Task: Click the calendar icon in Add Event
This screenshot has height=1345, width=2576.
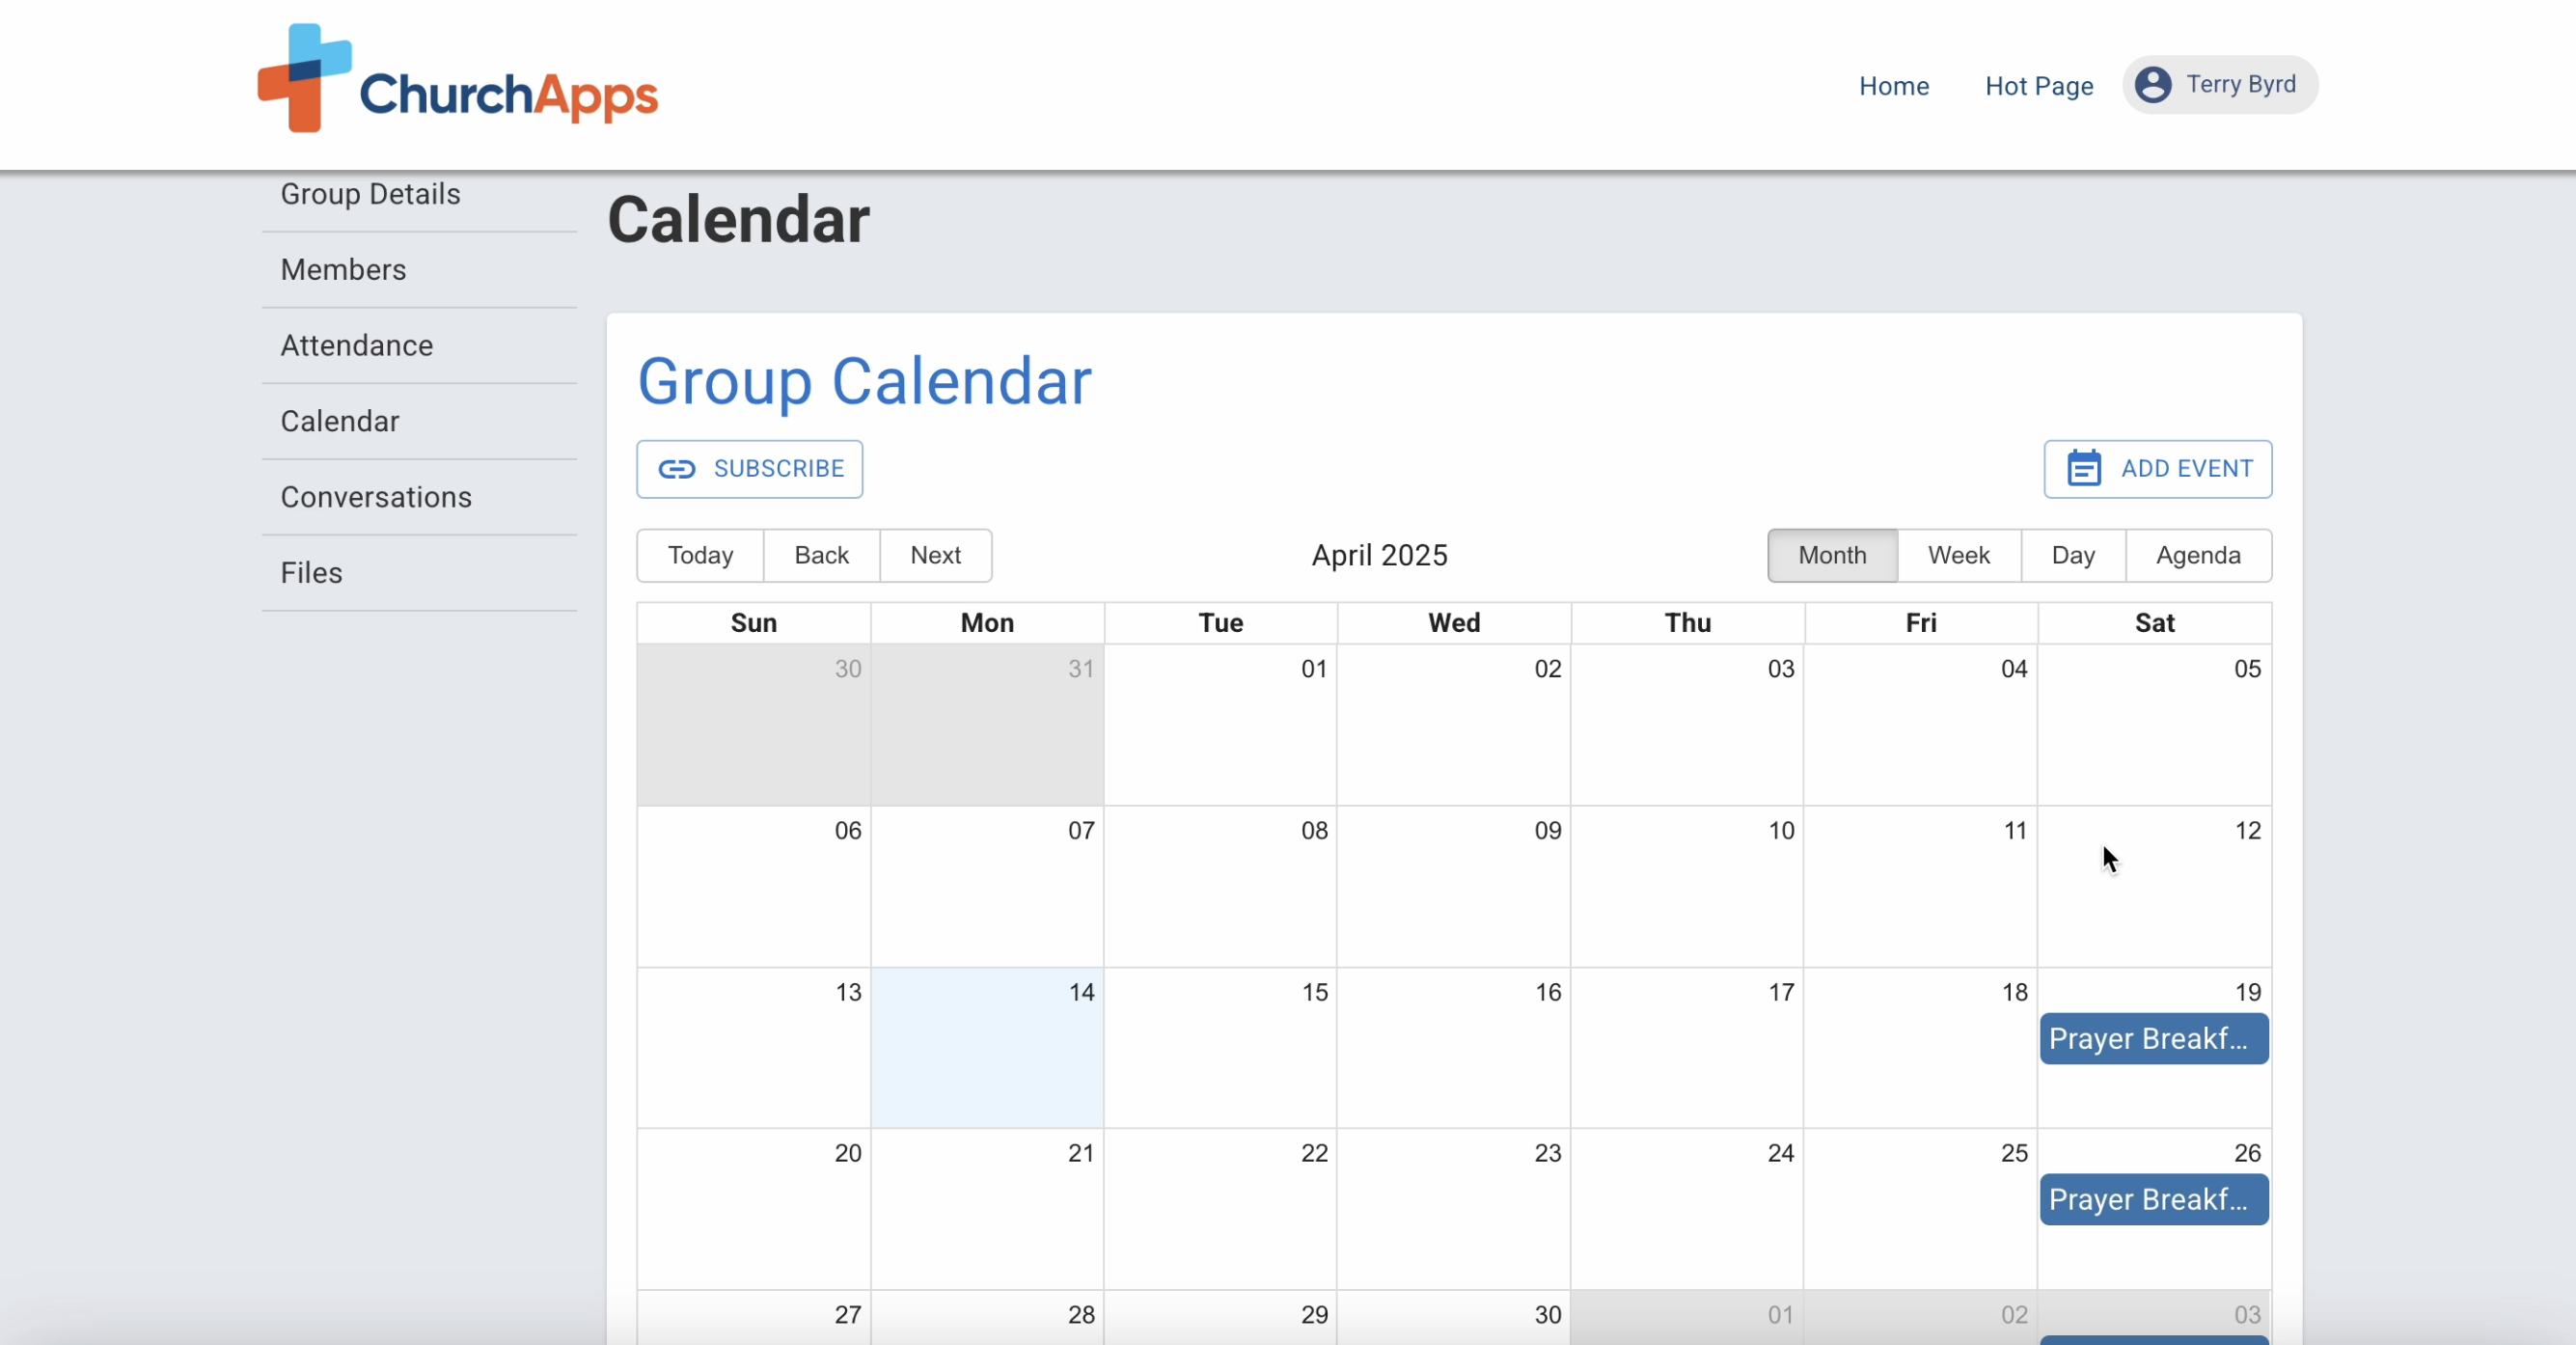Action: coord(2084,469)
